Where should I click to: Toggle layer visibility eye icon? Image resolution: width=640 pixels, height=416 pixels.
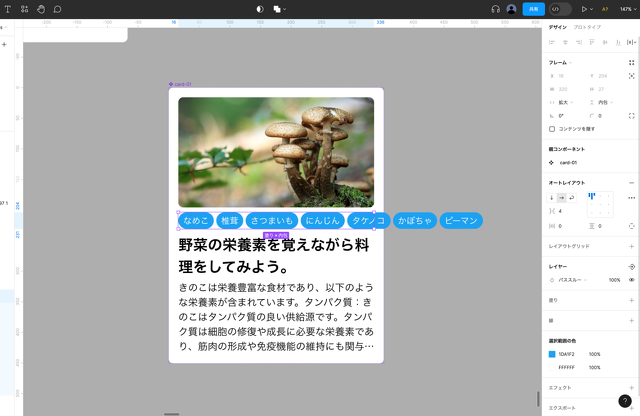pyautogui.click(x=631, y=280)
